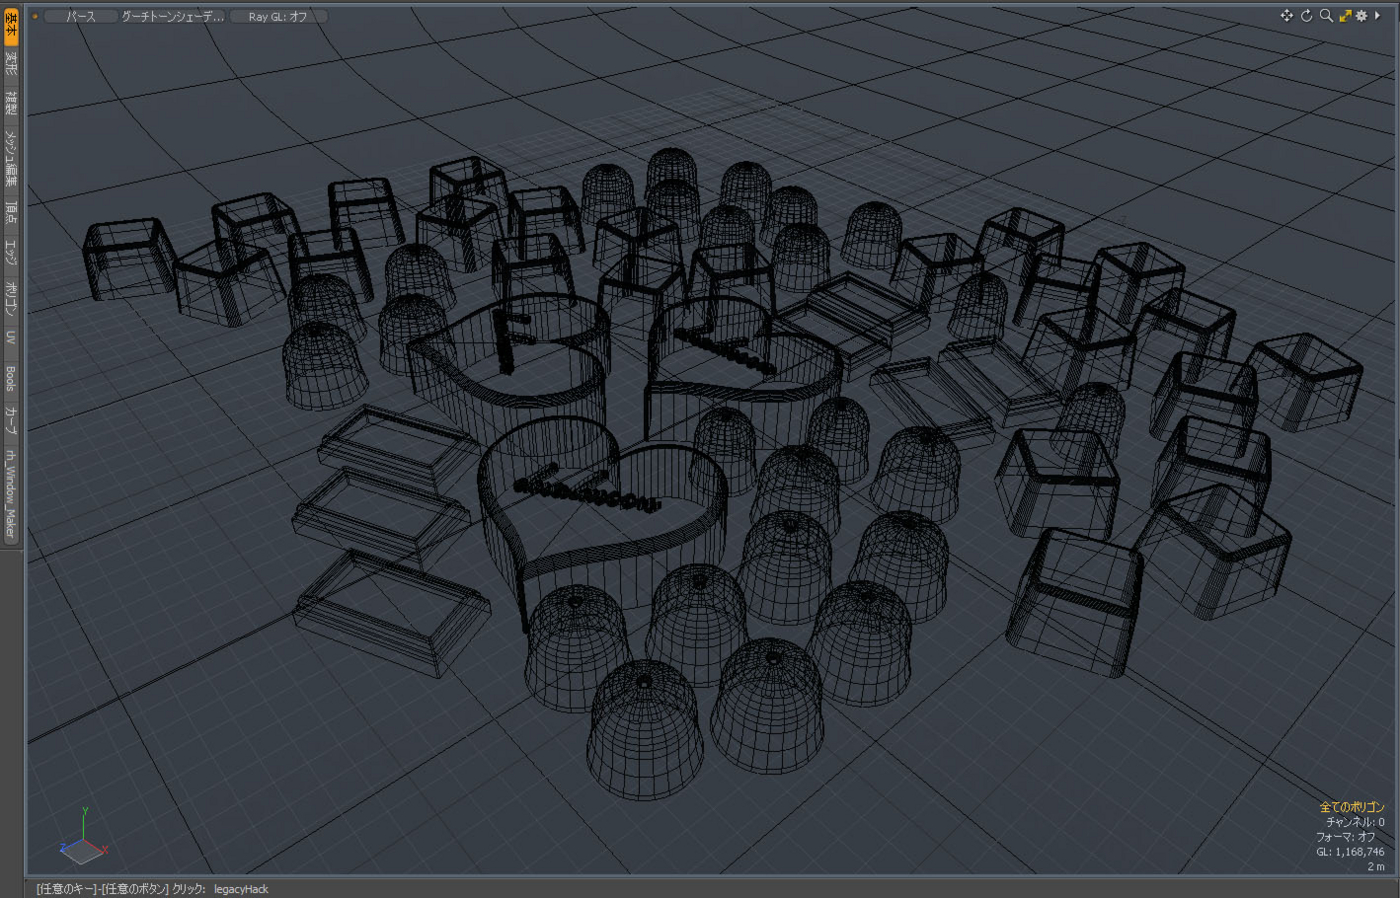Click the viewport pan (move) icon
1400x898 pixels.
1286,16
